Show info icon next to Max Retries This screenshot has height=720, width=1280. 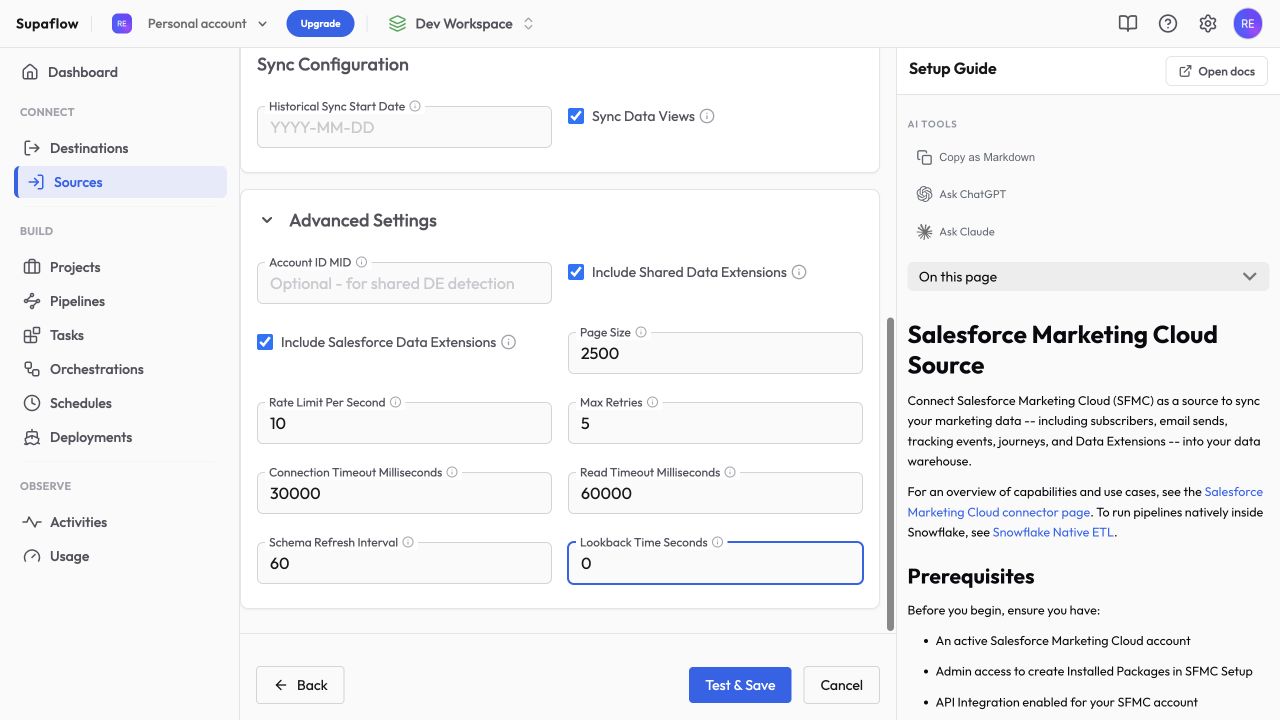(652, 402)
